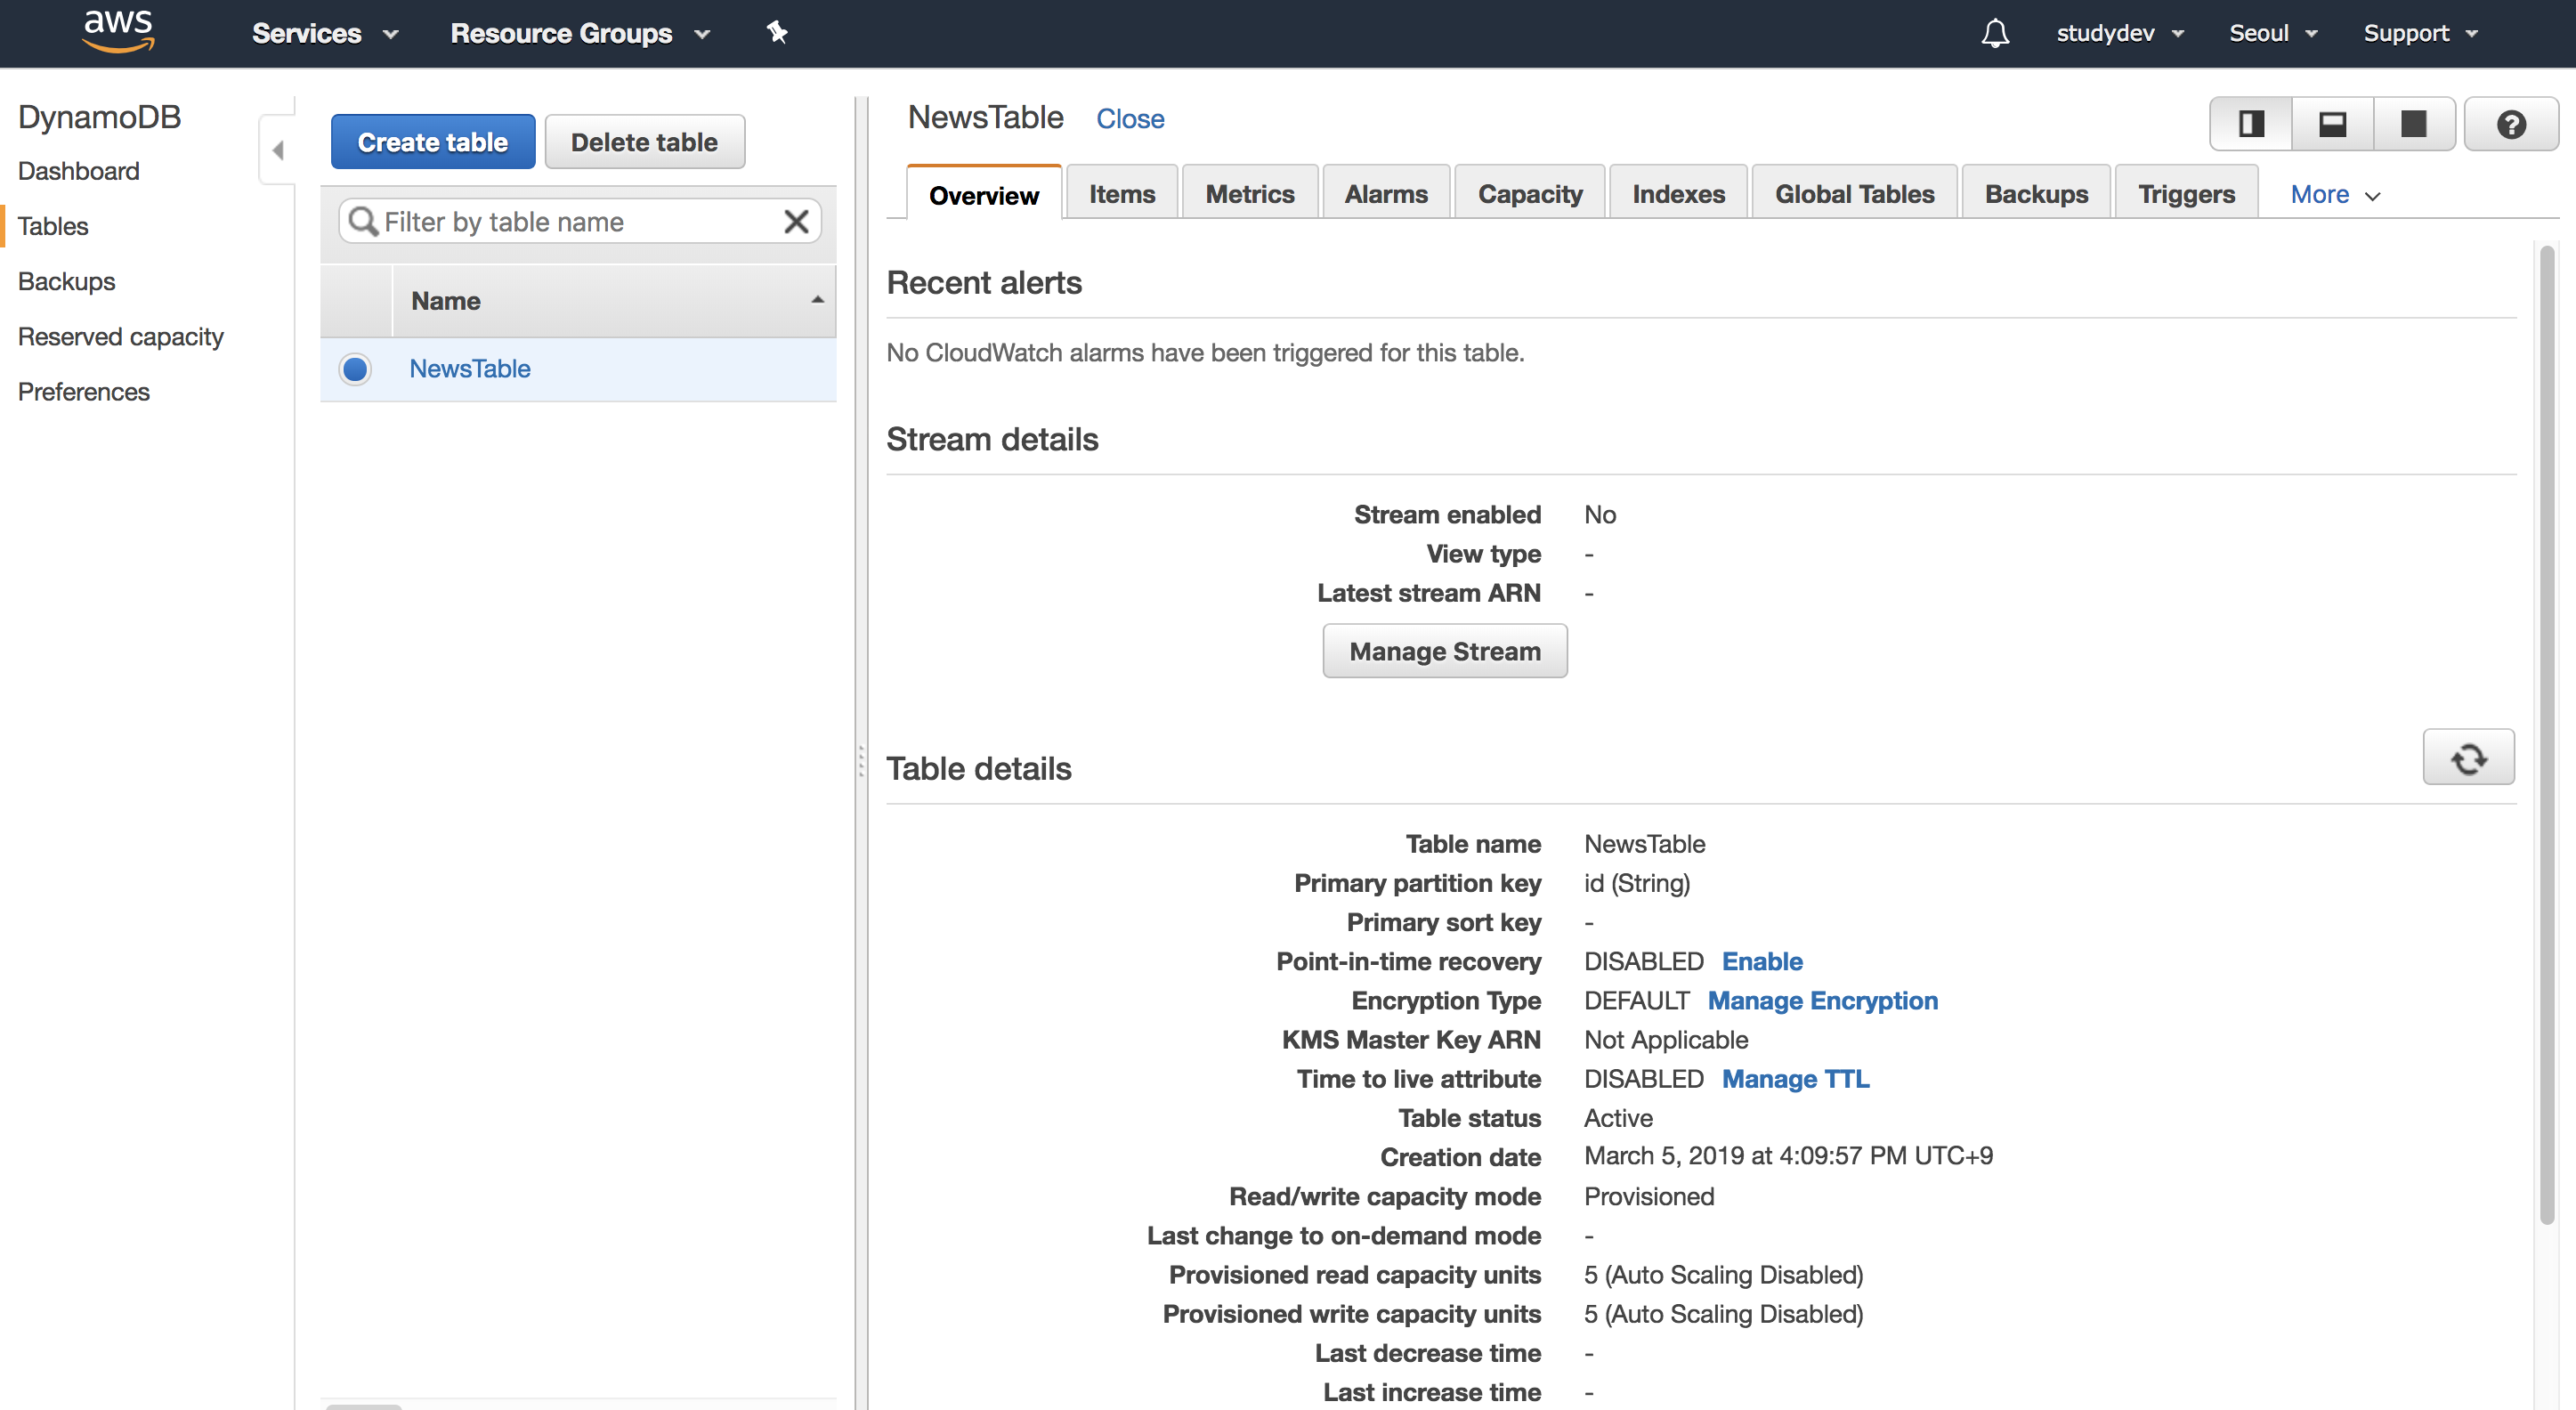The height and width of the screenshot is (1410, 2576).
Task: Switch to the Indexes tab
Action: click(1678, 193)
